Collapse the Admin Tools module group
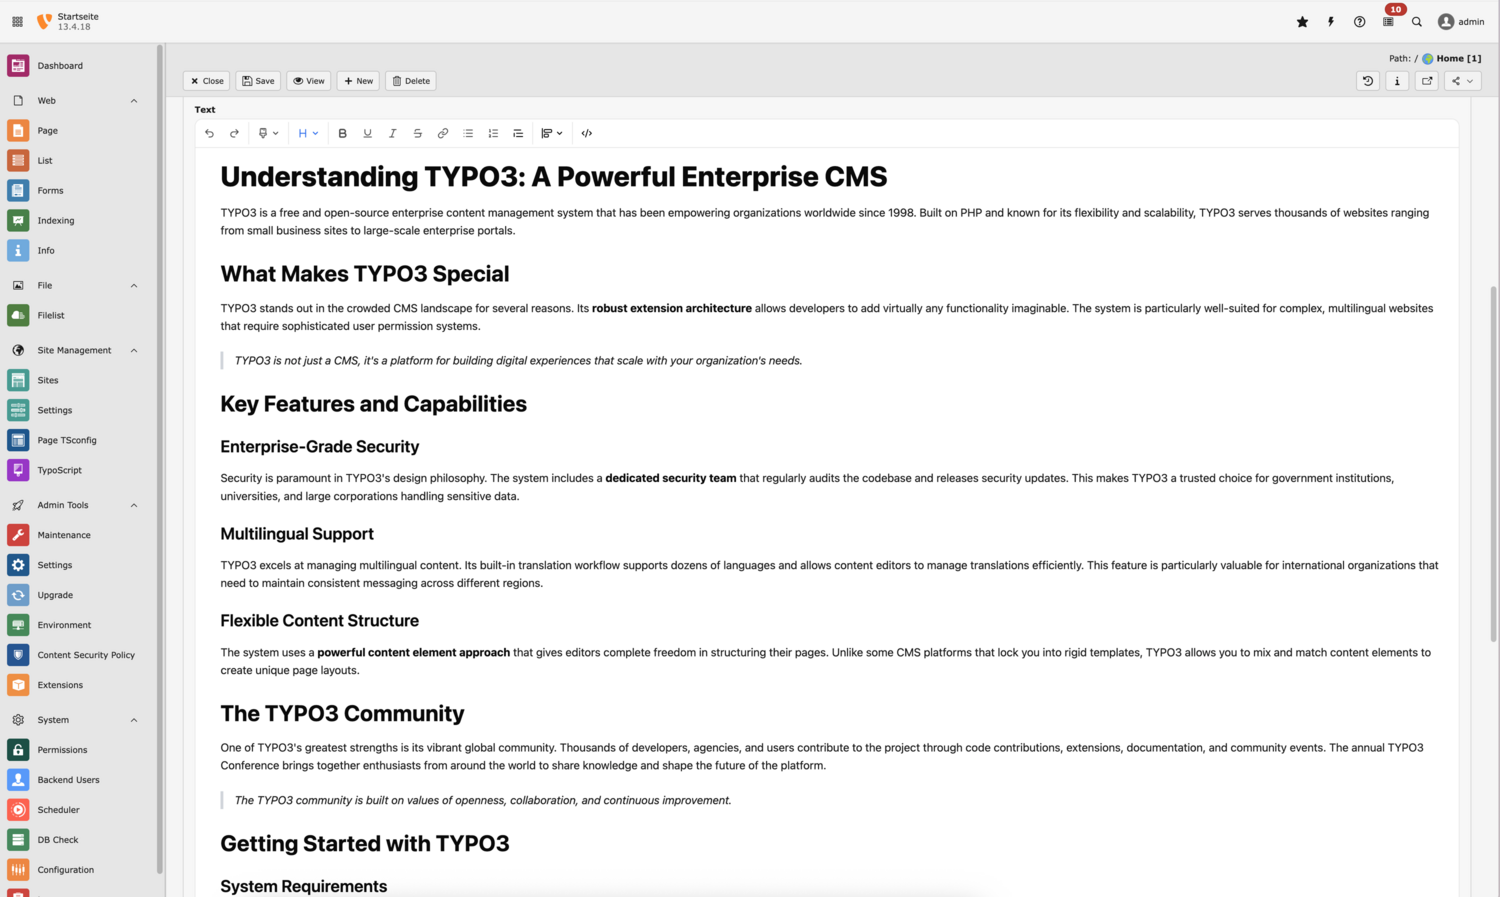The image size is (1500, 897). click(134, 505)
